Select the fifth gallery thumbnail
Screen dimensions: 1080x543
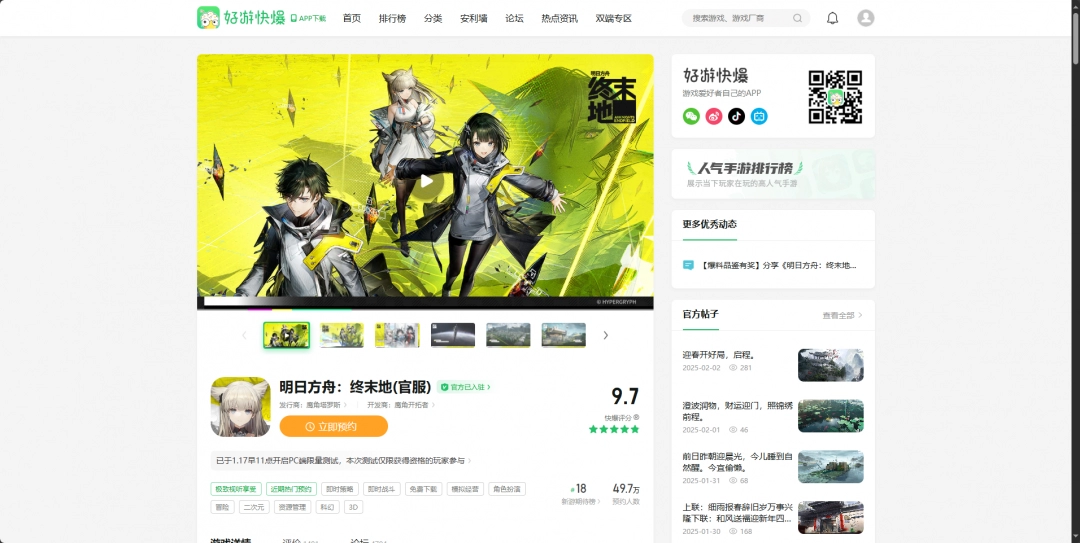(508, 335)
